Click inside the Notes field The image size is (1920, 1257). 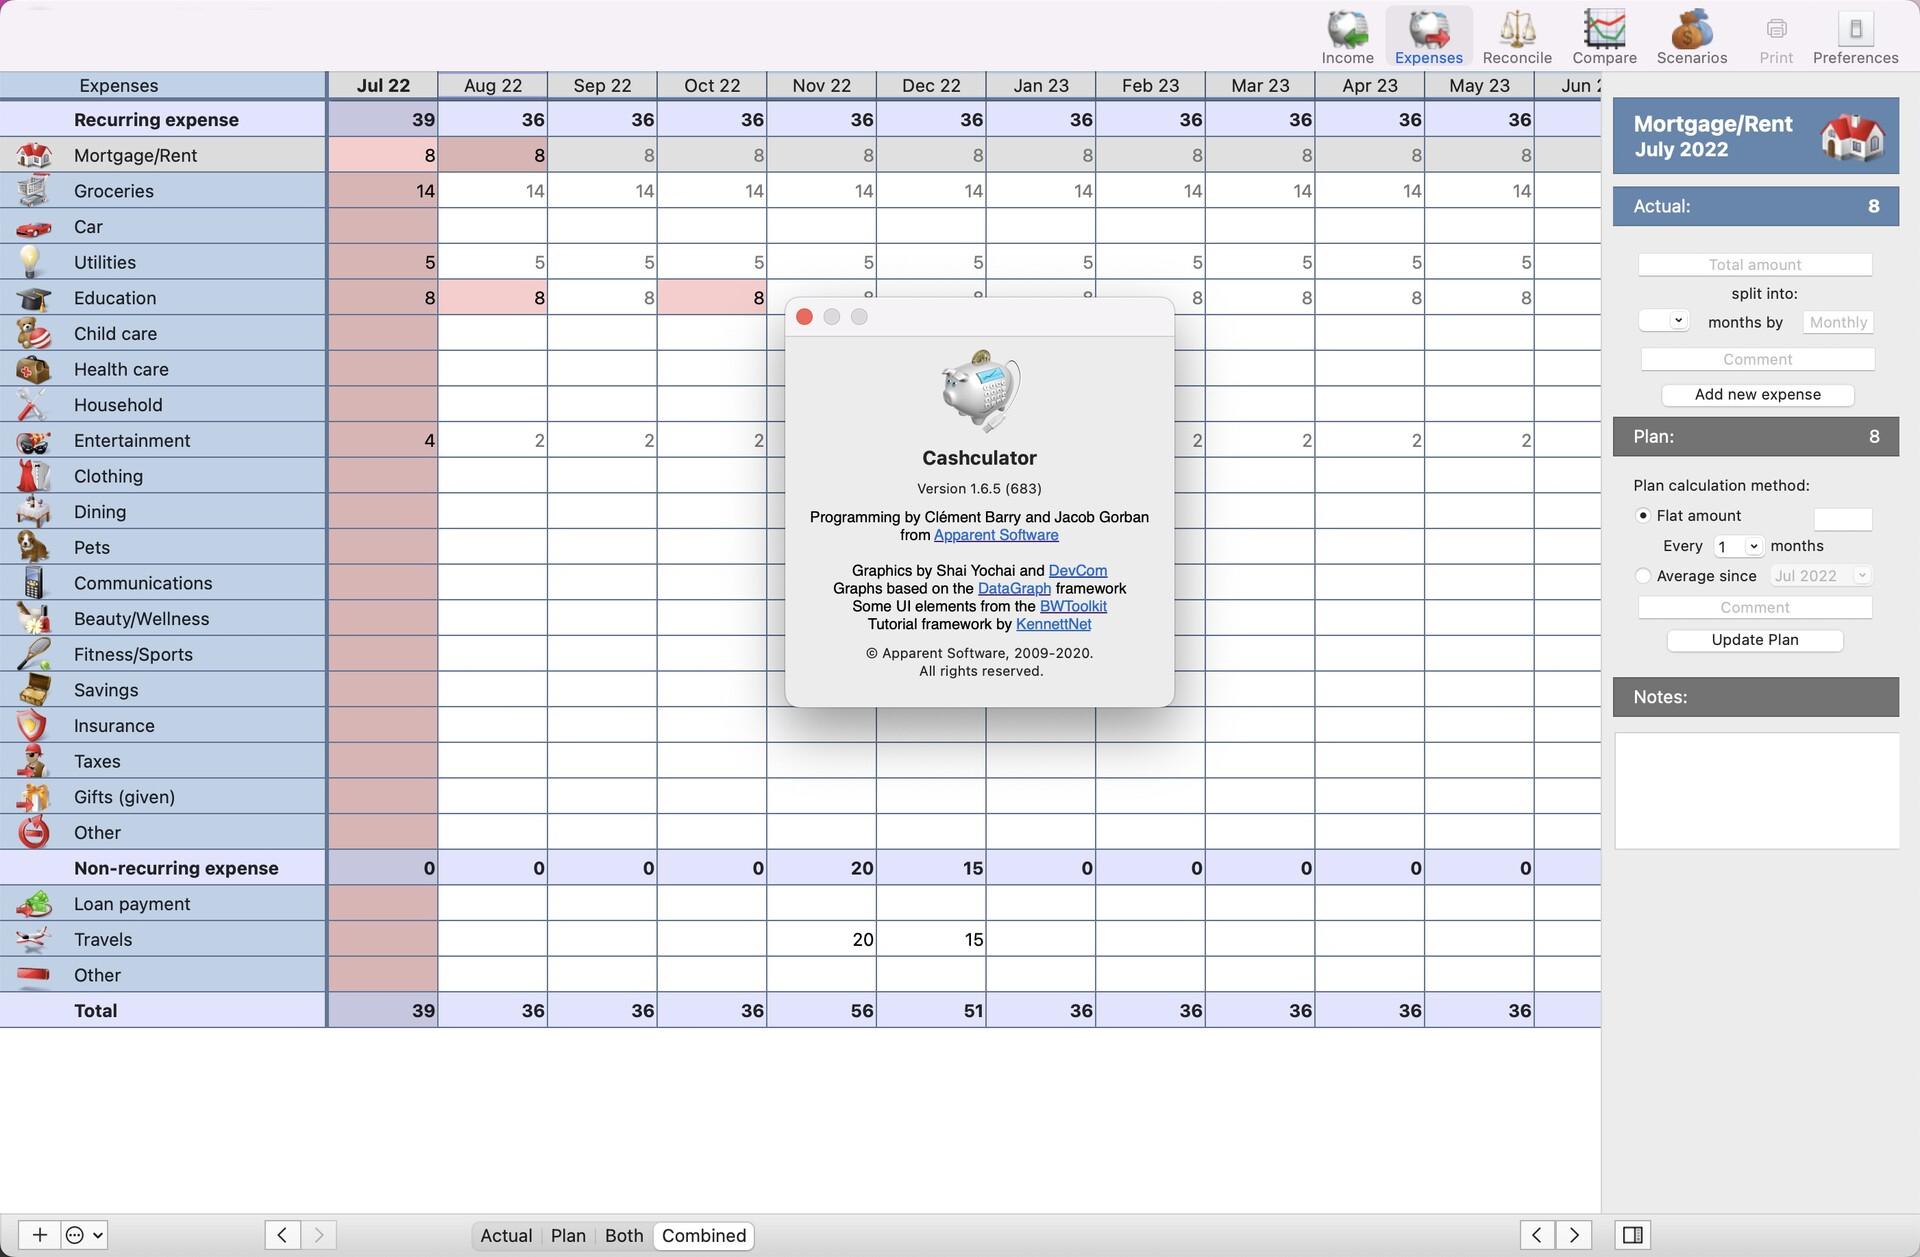click(1755, 790)
